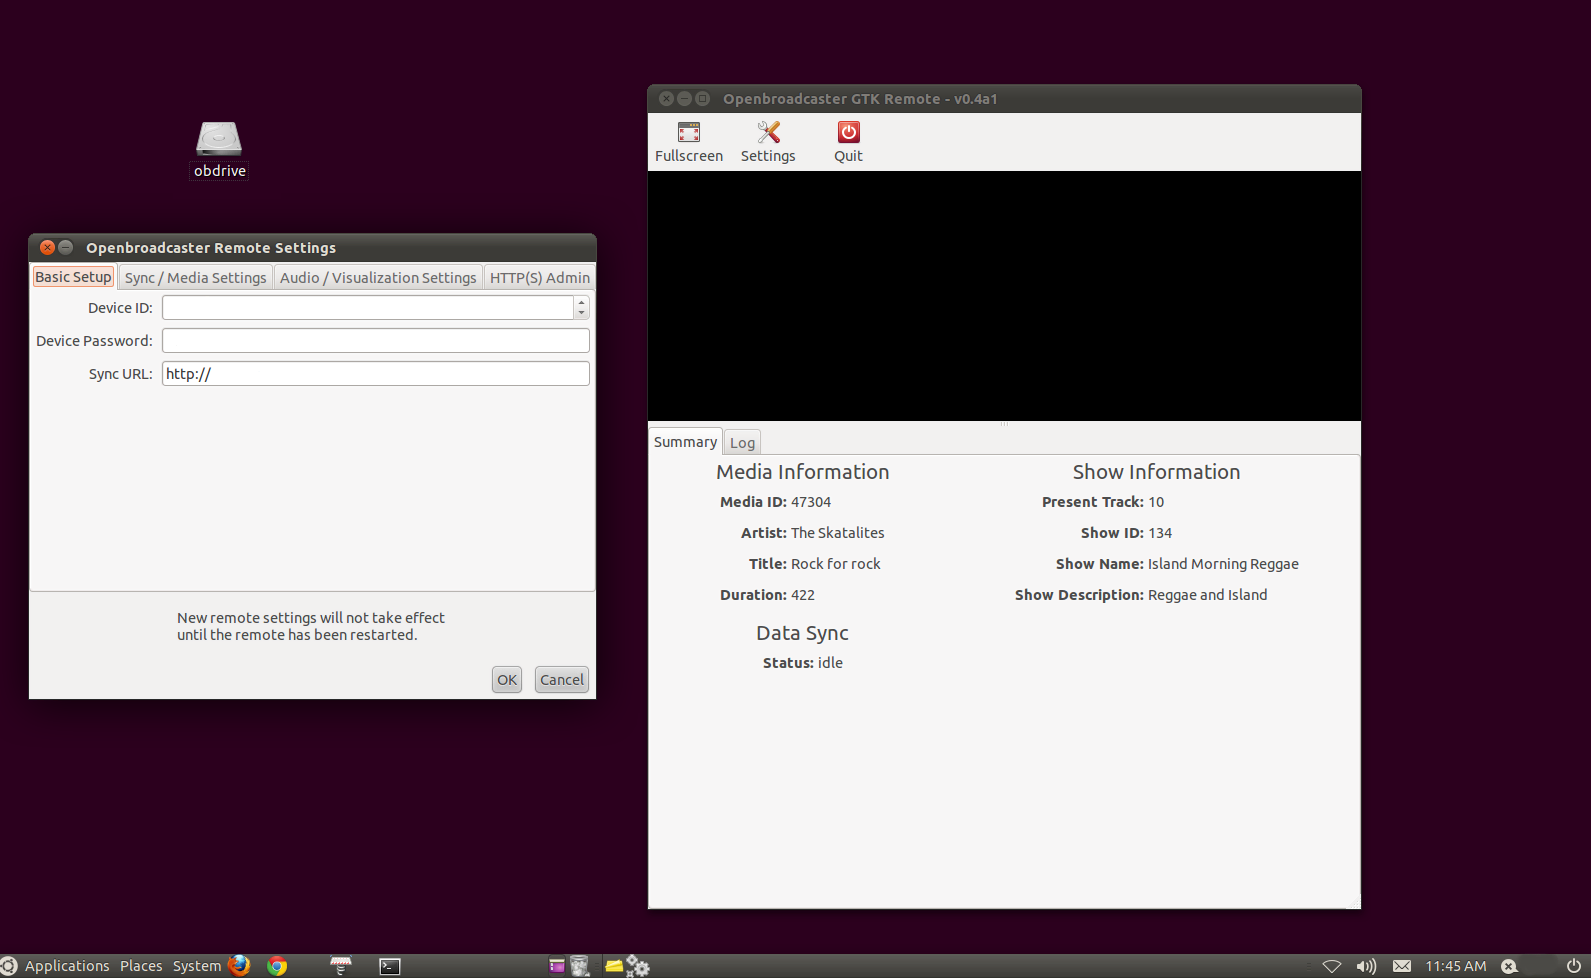
Task: Open the mail envelope indicator
Action: point(1402,966)
